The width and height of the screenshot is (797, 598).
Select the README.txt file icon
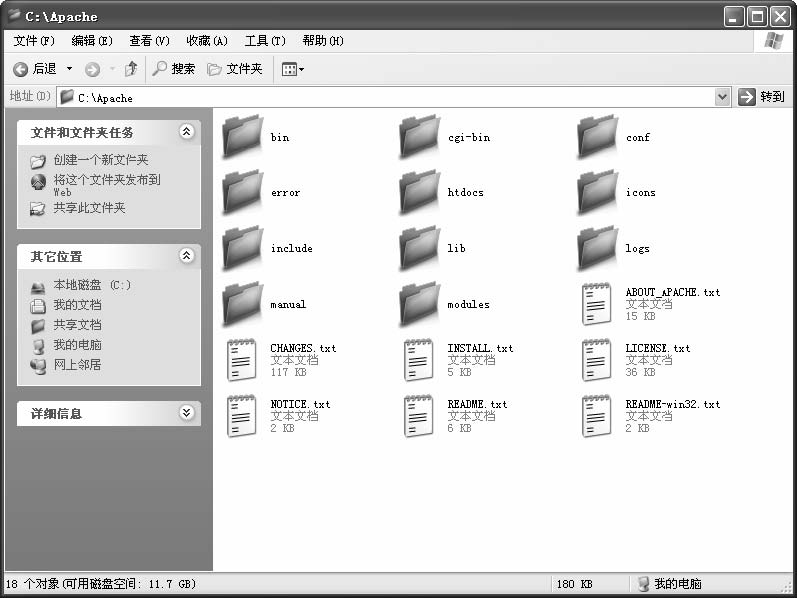click(x=419, y=415)
